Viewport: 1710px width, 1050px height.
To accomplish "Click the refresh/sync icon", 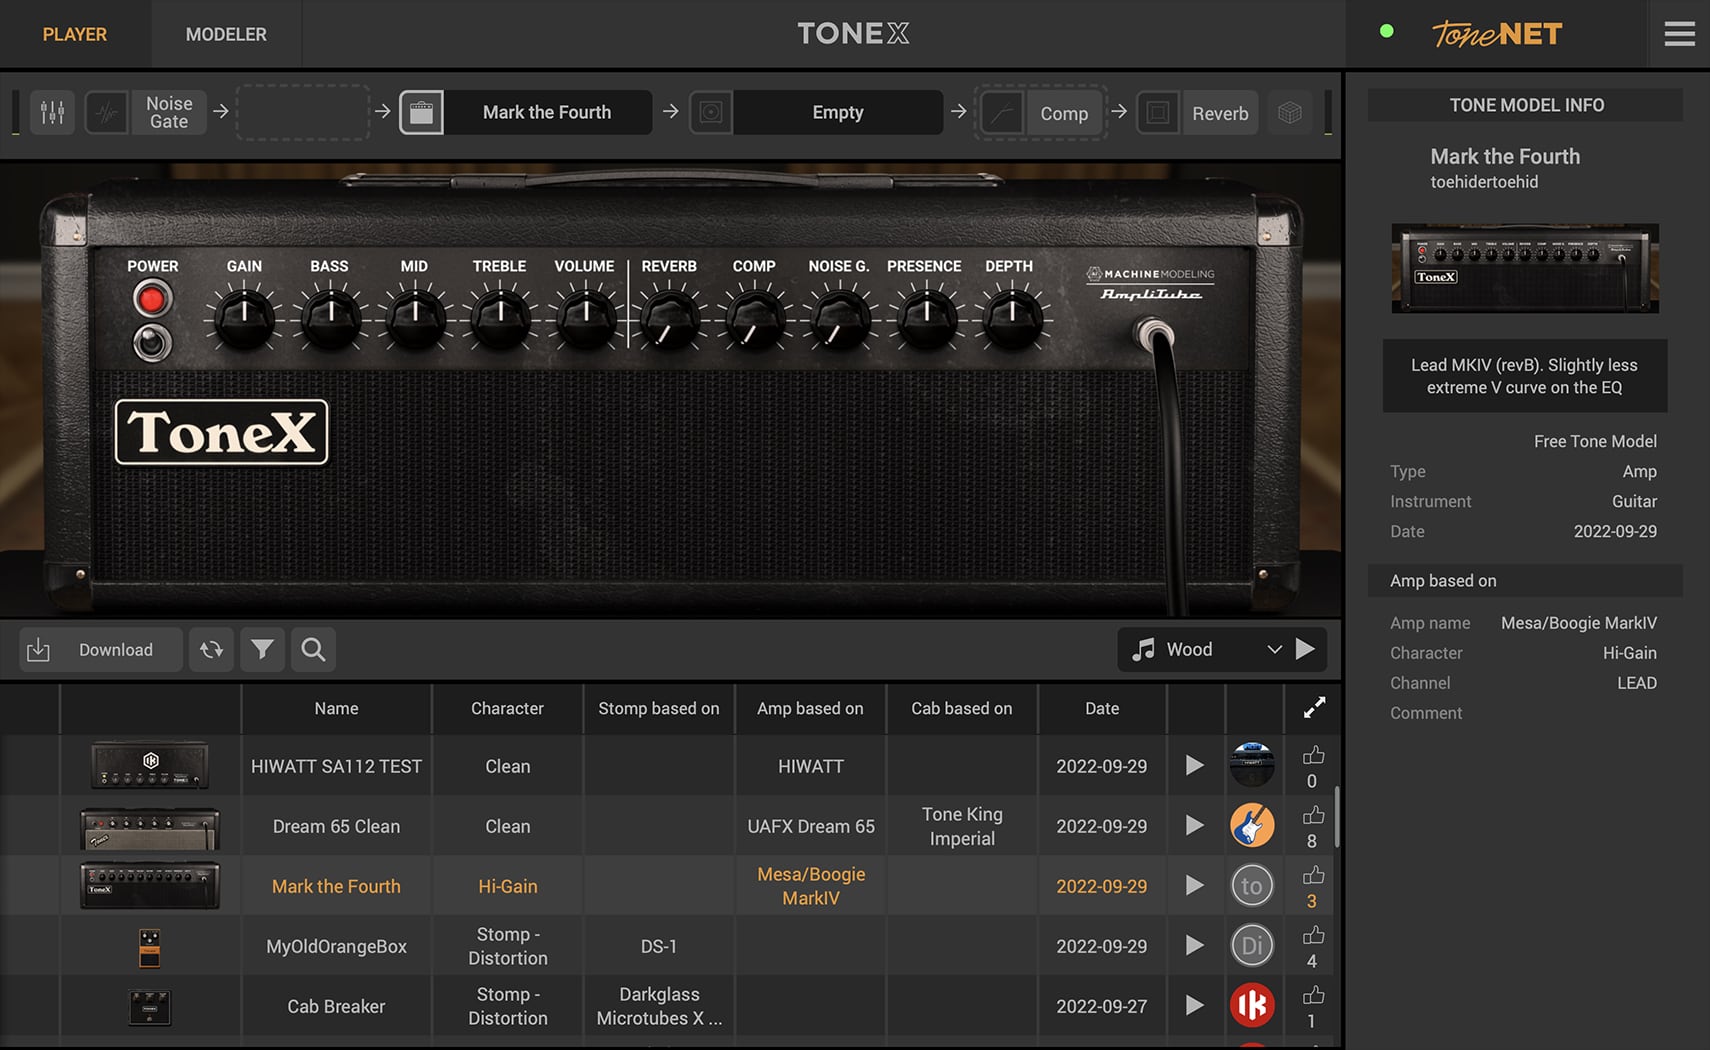I will 211,650.
